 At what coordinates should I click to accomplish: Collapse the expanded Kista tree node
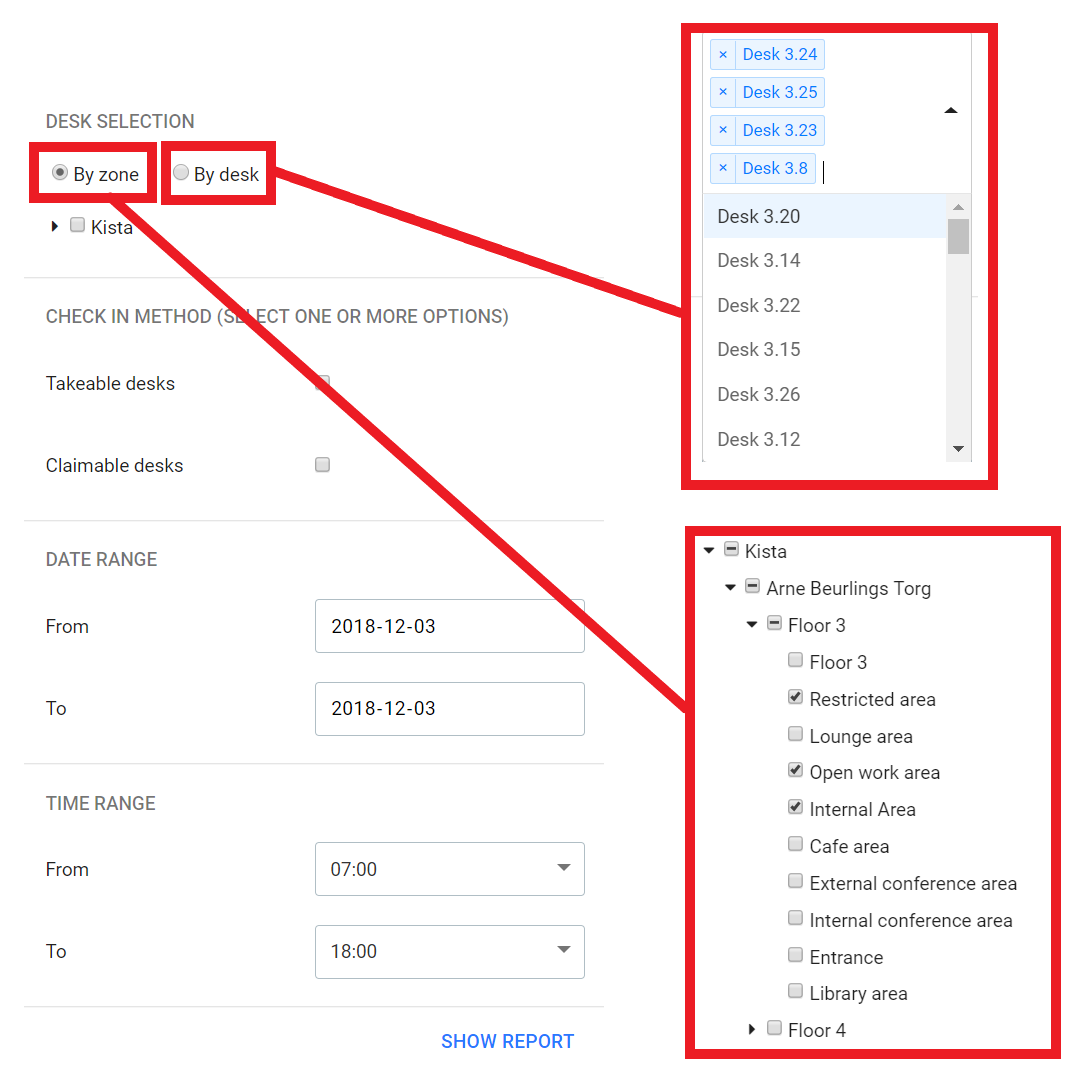point(709,550)
